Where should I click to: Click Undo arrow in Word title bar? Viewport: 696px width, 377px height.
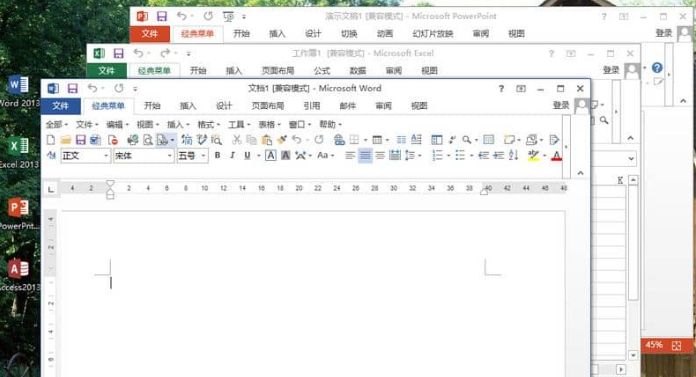pyautogui.click(x=92, y=88)
